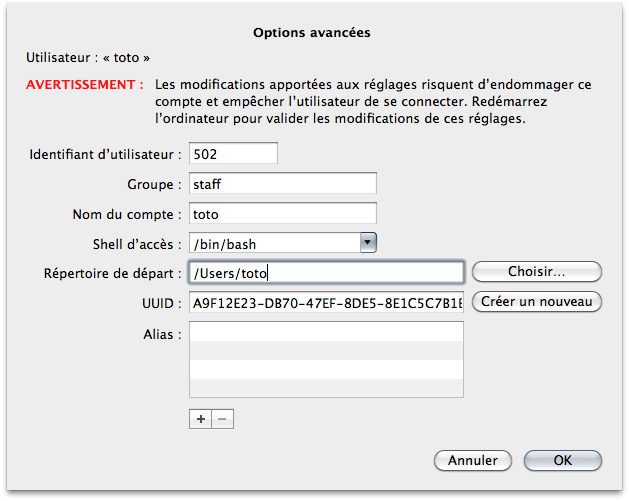Select the second row of the Alias list
This screenshot has height=501, width=629.
coord(325,351)
